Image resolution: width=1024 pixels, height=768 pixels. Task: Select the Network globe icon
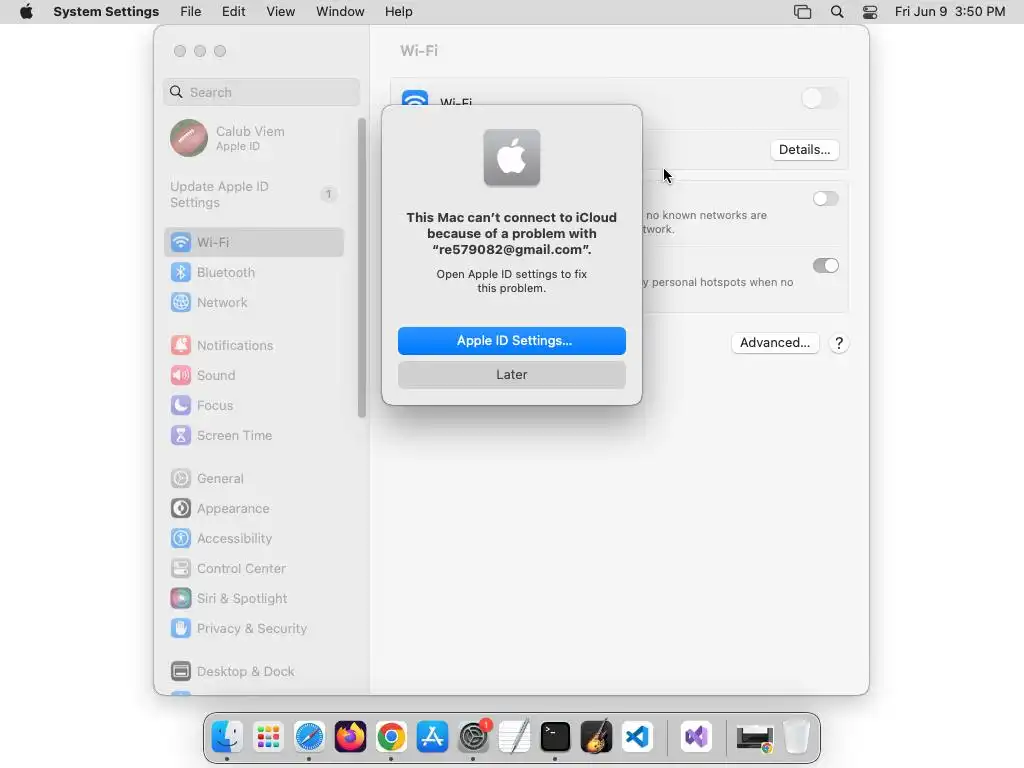[x=181, y=302]
